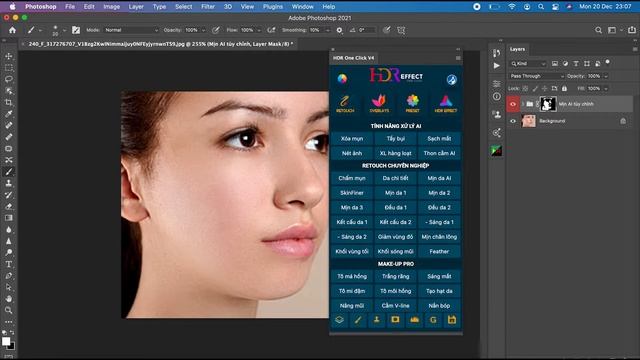Screen dimensions: 640x360
Task: Open the layer Opacity dropdown arrow
Action: pyautogui.click(x=606, y=76)
